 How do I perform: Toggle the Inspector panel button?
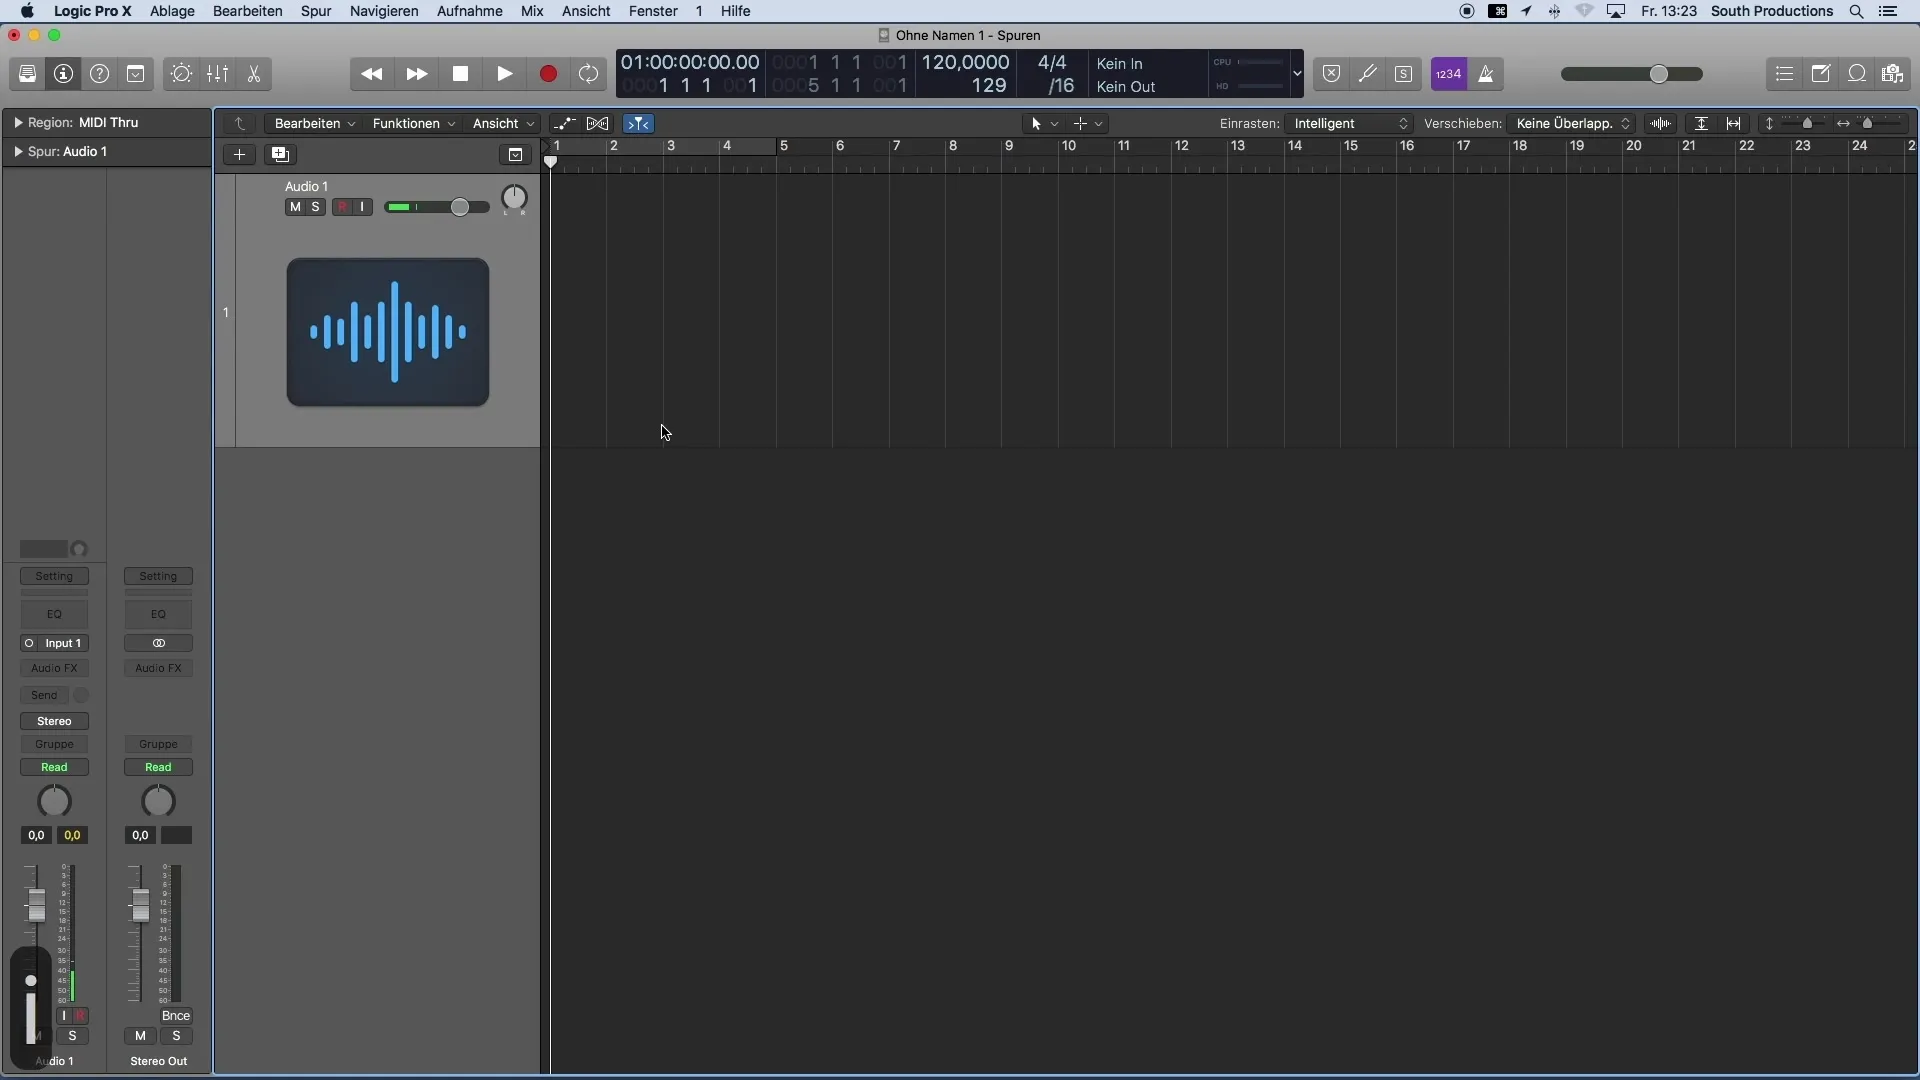coord(63,74)
